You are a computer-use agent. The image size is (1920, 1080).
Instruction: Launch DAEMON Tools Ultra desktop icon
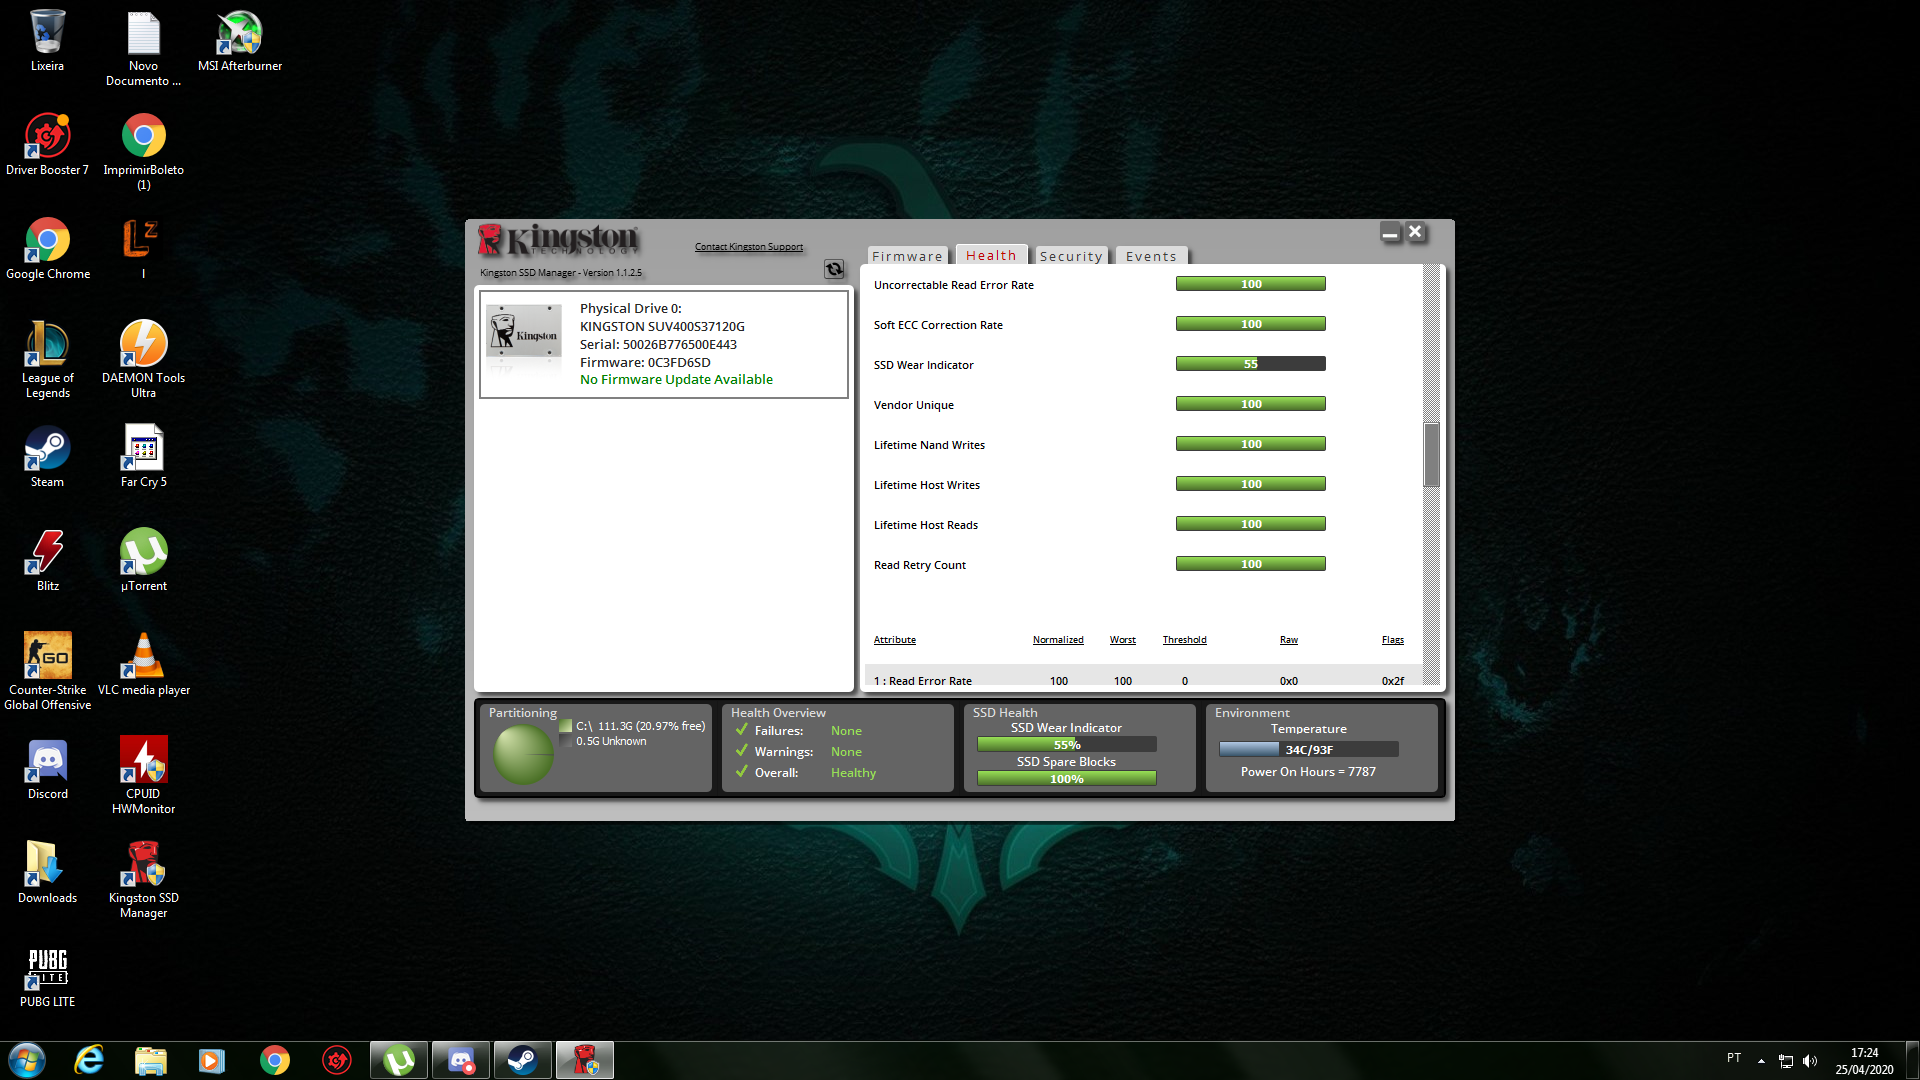143,360
